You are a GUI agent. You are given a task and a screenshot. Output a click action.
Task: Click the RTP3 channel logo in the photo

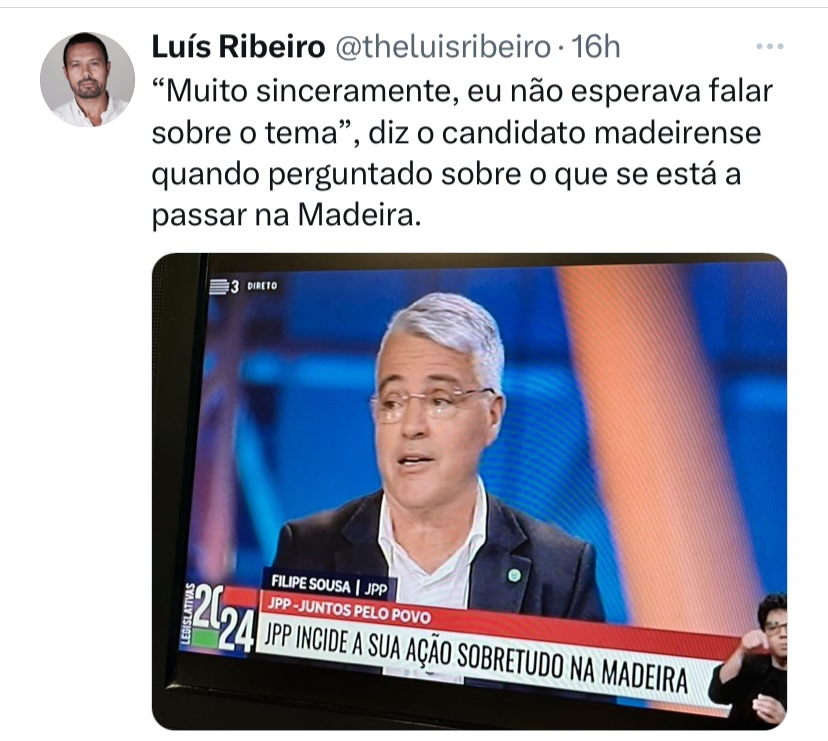pyautogui.click(x=224, y=287)
